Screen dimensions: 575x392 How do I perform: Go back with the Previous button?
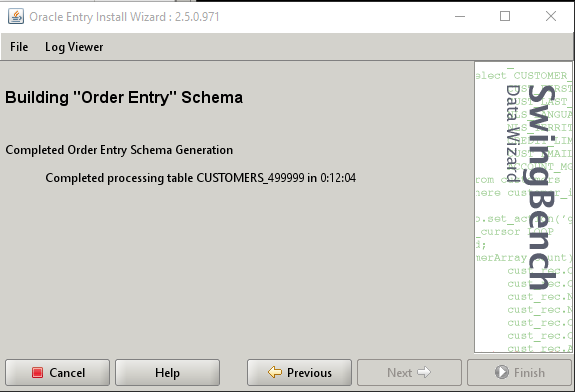point(299,373)
